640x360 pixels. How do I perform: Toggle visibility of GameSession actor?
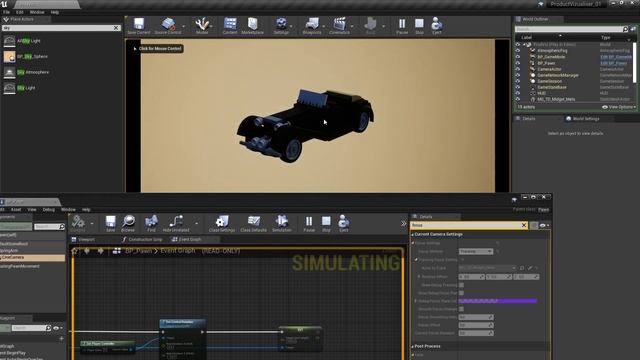point(518,81)
